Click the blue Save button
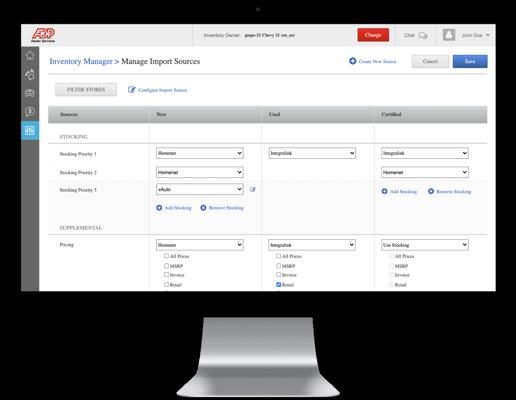 [x=470, y=61]
